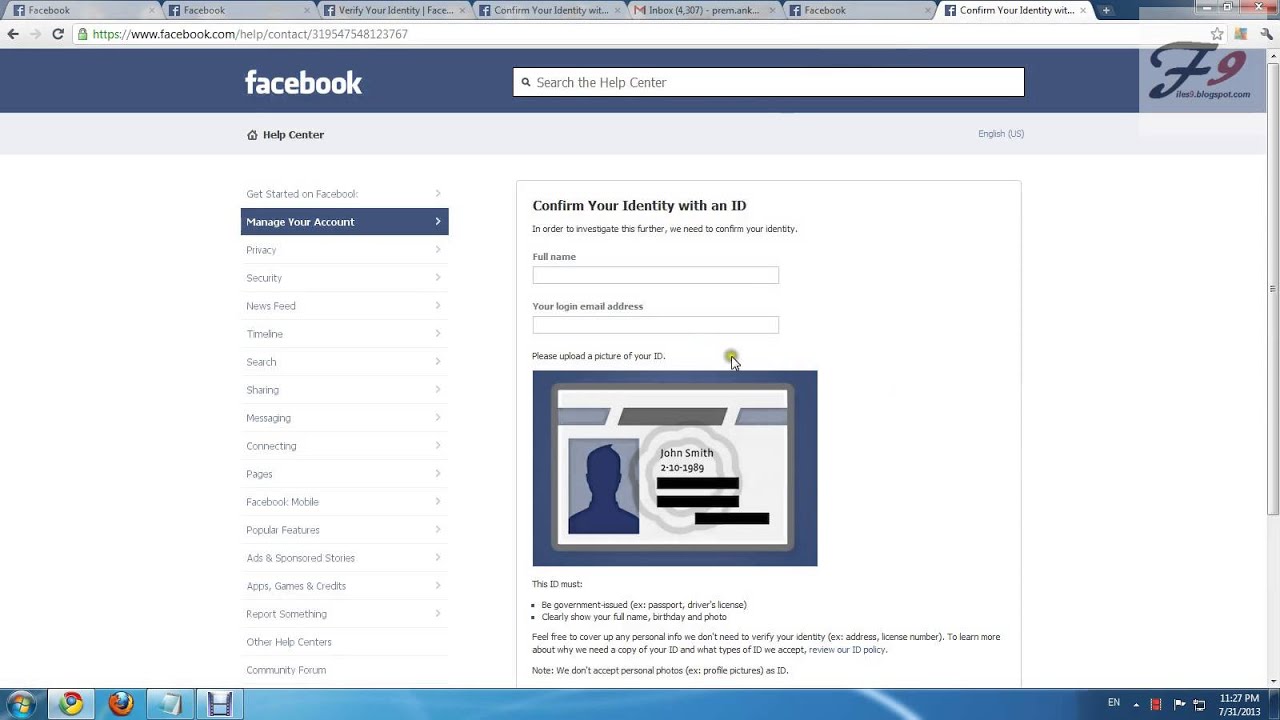Expand the News Feed help section
1280x720 pixels.
[x=344, y=306]
